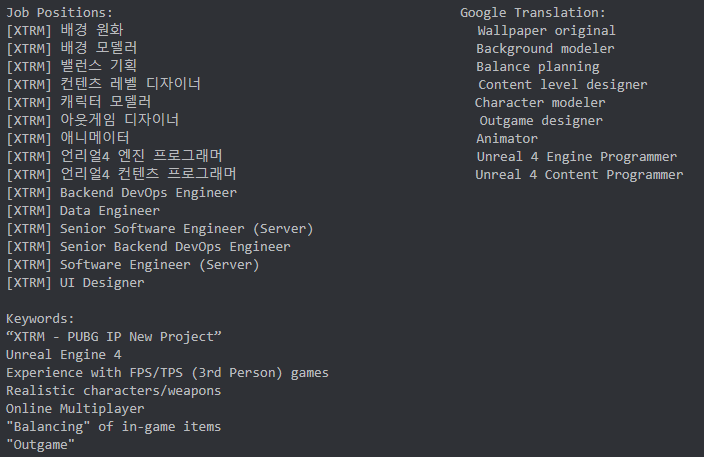
Task: Click the "Balance planning" translation
Action: pos(537,66)
